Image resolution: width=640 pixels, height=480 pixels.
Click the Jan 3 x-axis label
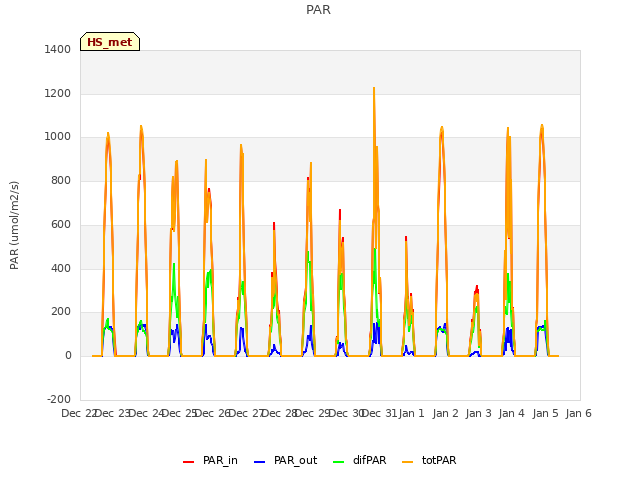tap(478, 413)
